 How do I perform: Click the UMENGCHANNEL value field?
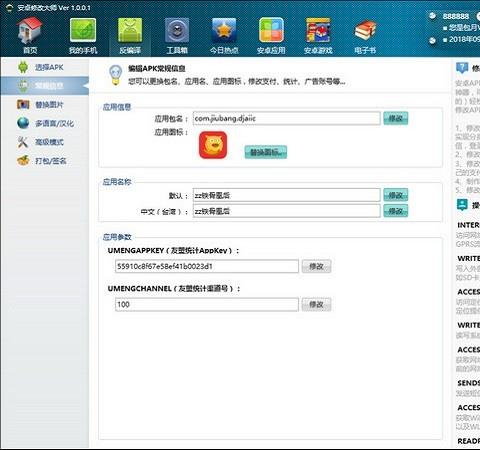coord(207,304)
